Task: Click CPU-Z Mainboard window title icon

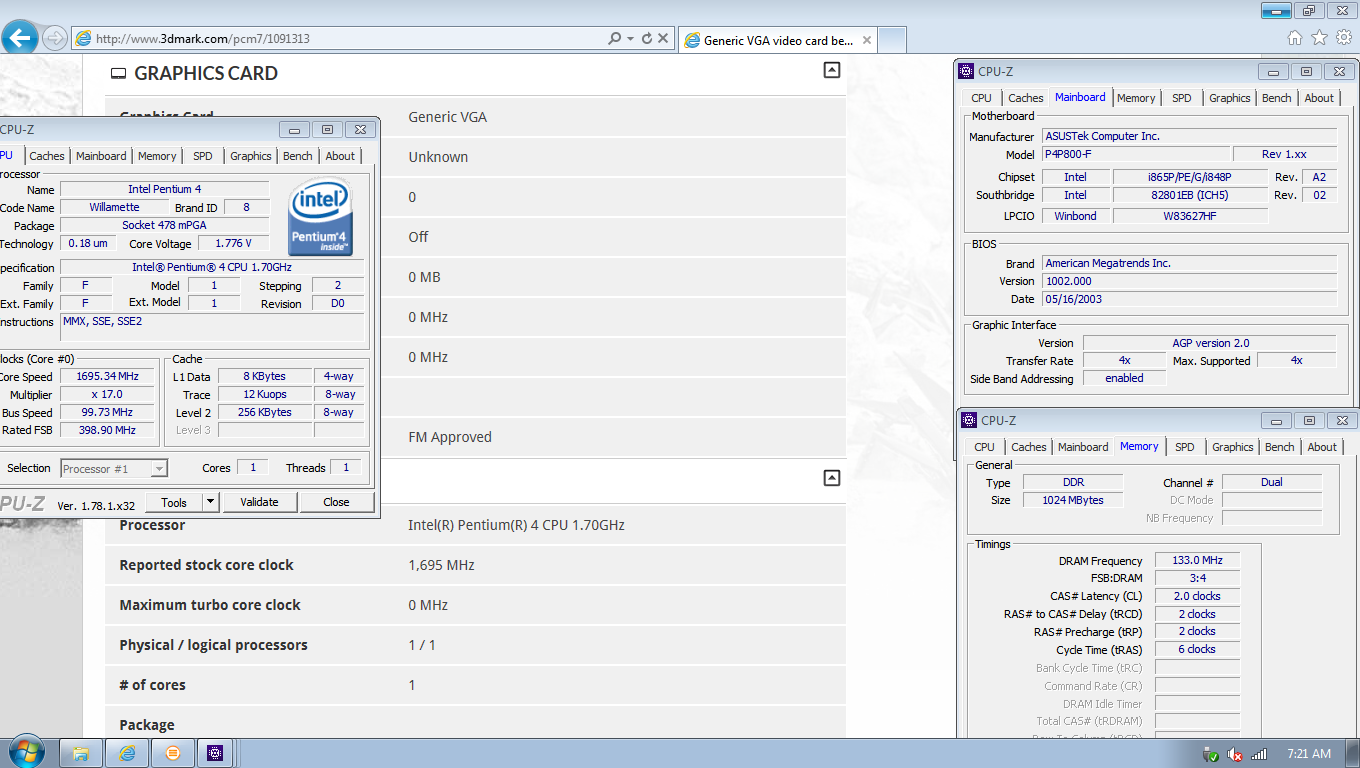Action: (x=965, y=71)
